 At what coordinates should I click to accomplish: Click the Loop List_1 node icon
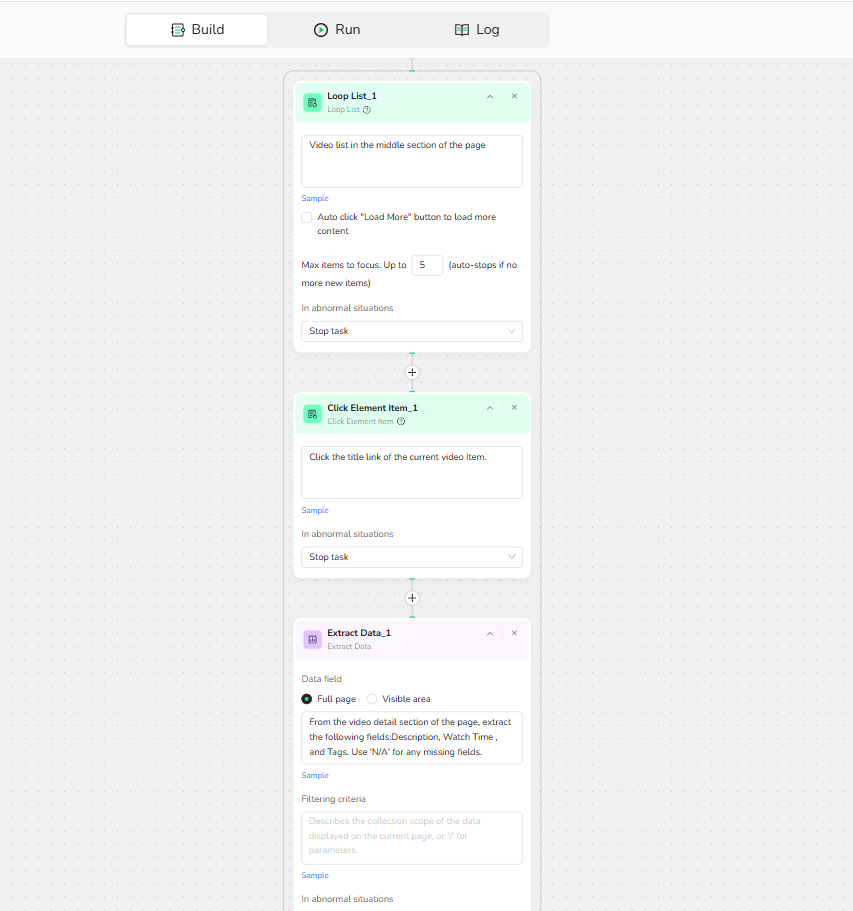(312, 102)
